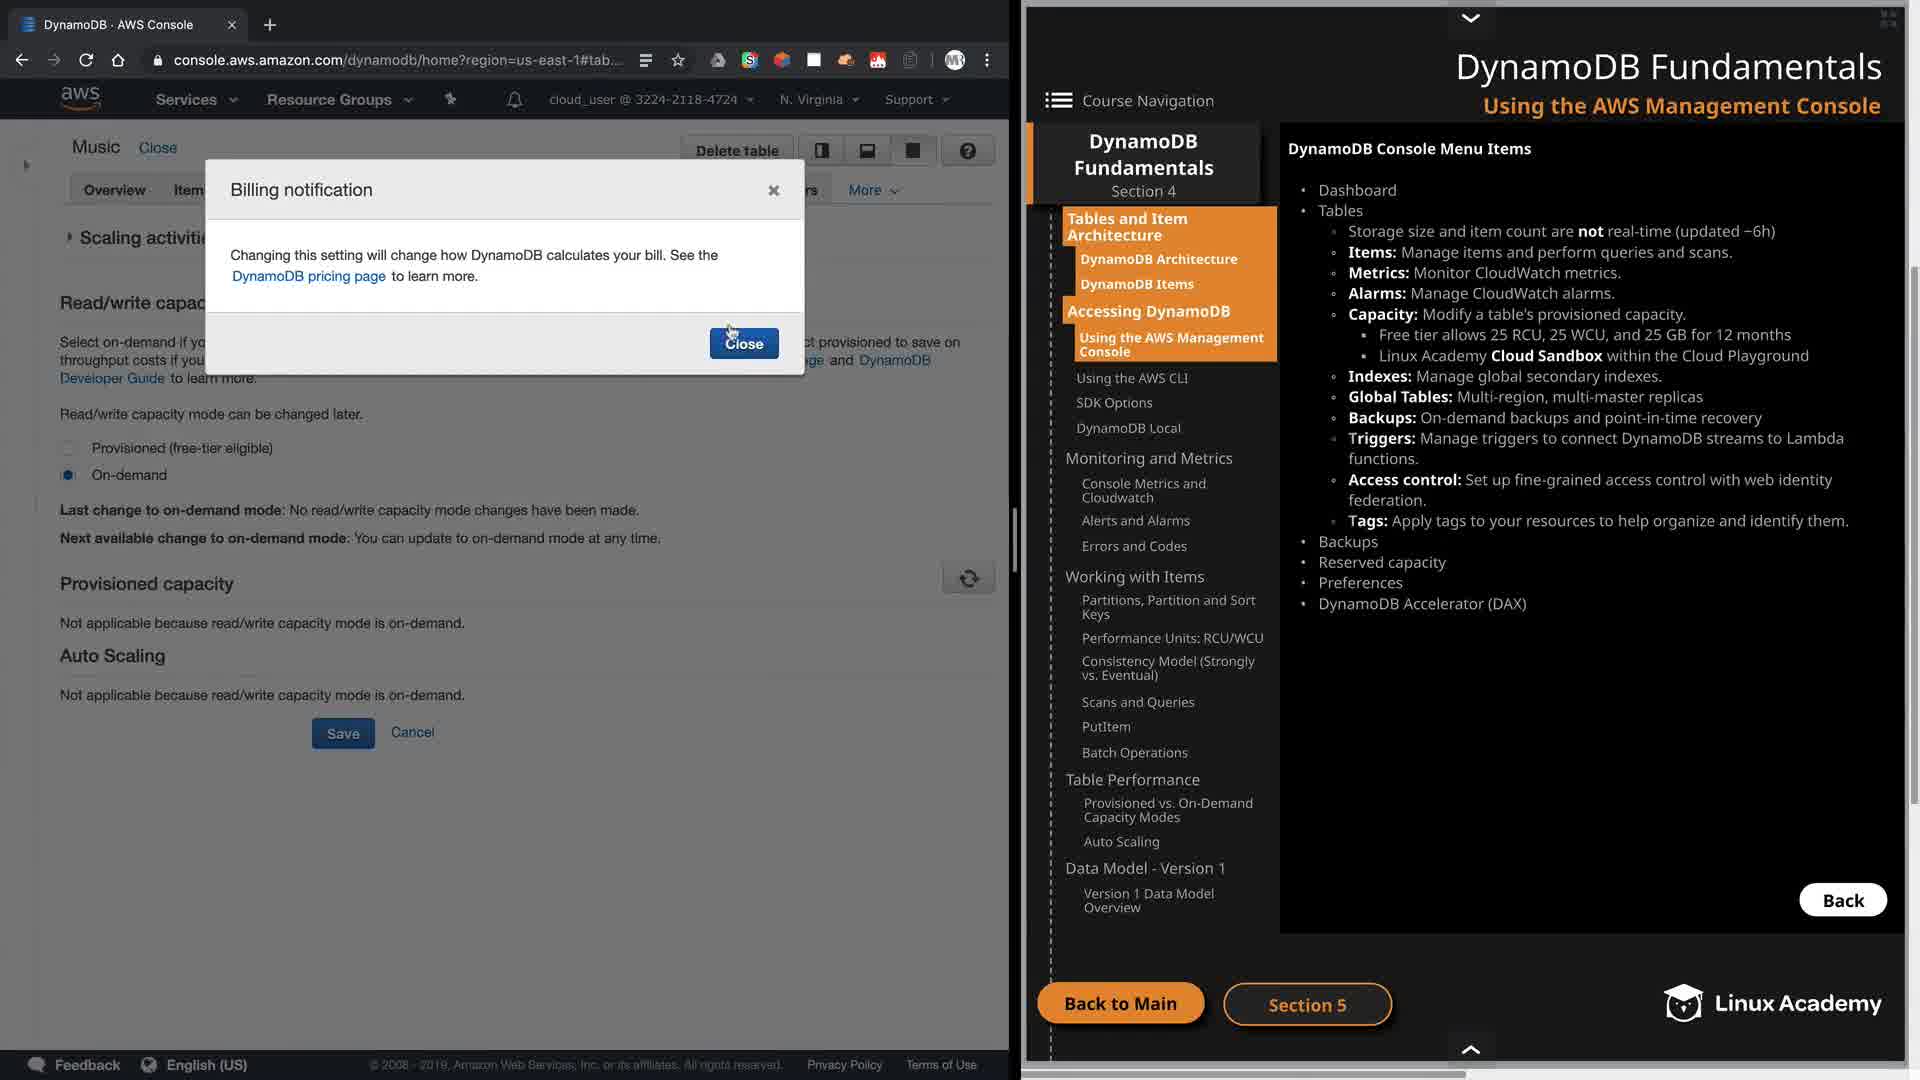Bookmark page with the star icon
The image size is (1920, 1080).
coord(678,60)
